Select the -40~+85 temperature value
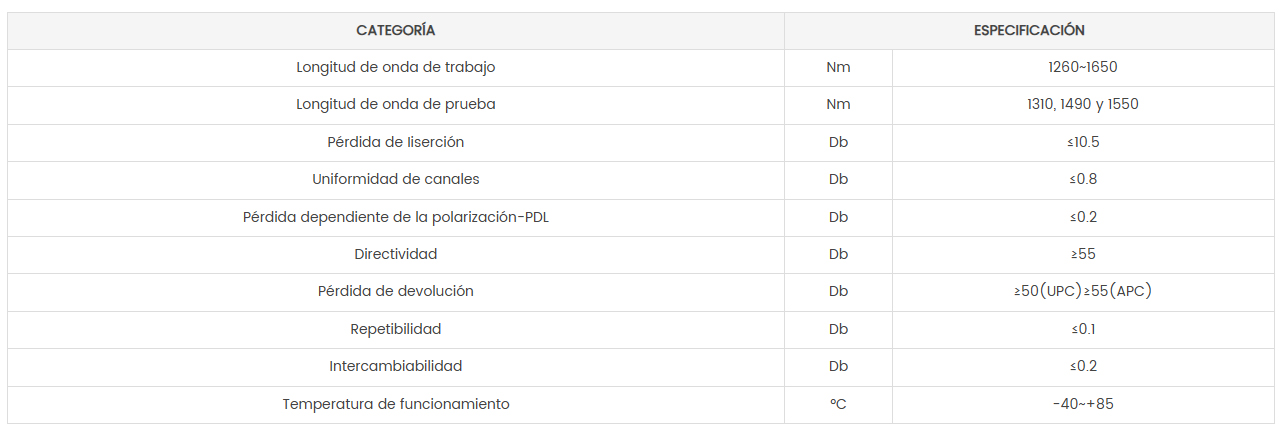The width and height of the screenshot is (1283, 436). pyautogui.click(x=1083, y=405)
